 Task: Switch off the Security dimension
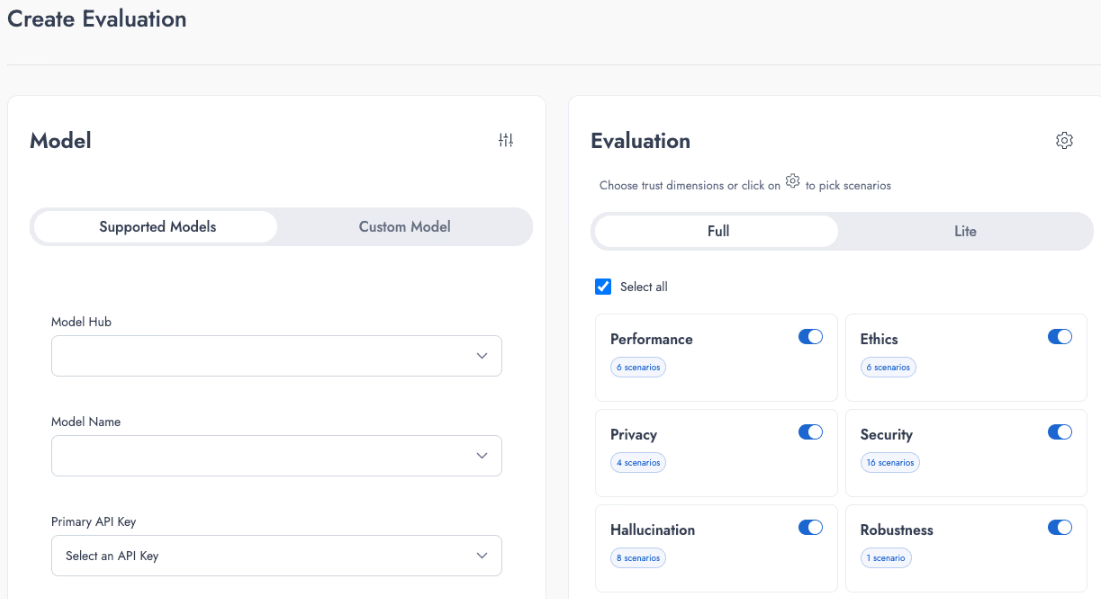click(x=1059, y=432)
